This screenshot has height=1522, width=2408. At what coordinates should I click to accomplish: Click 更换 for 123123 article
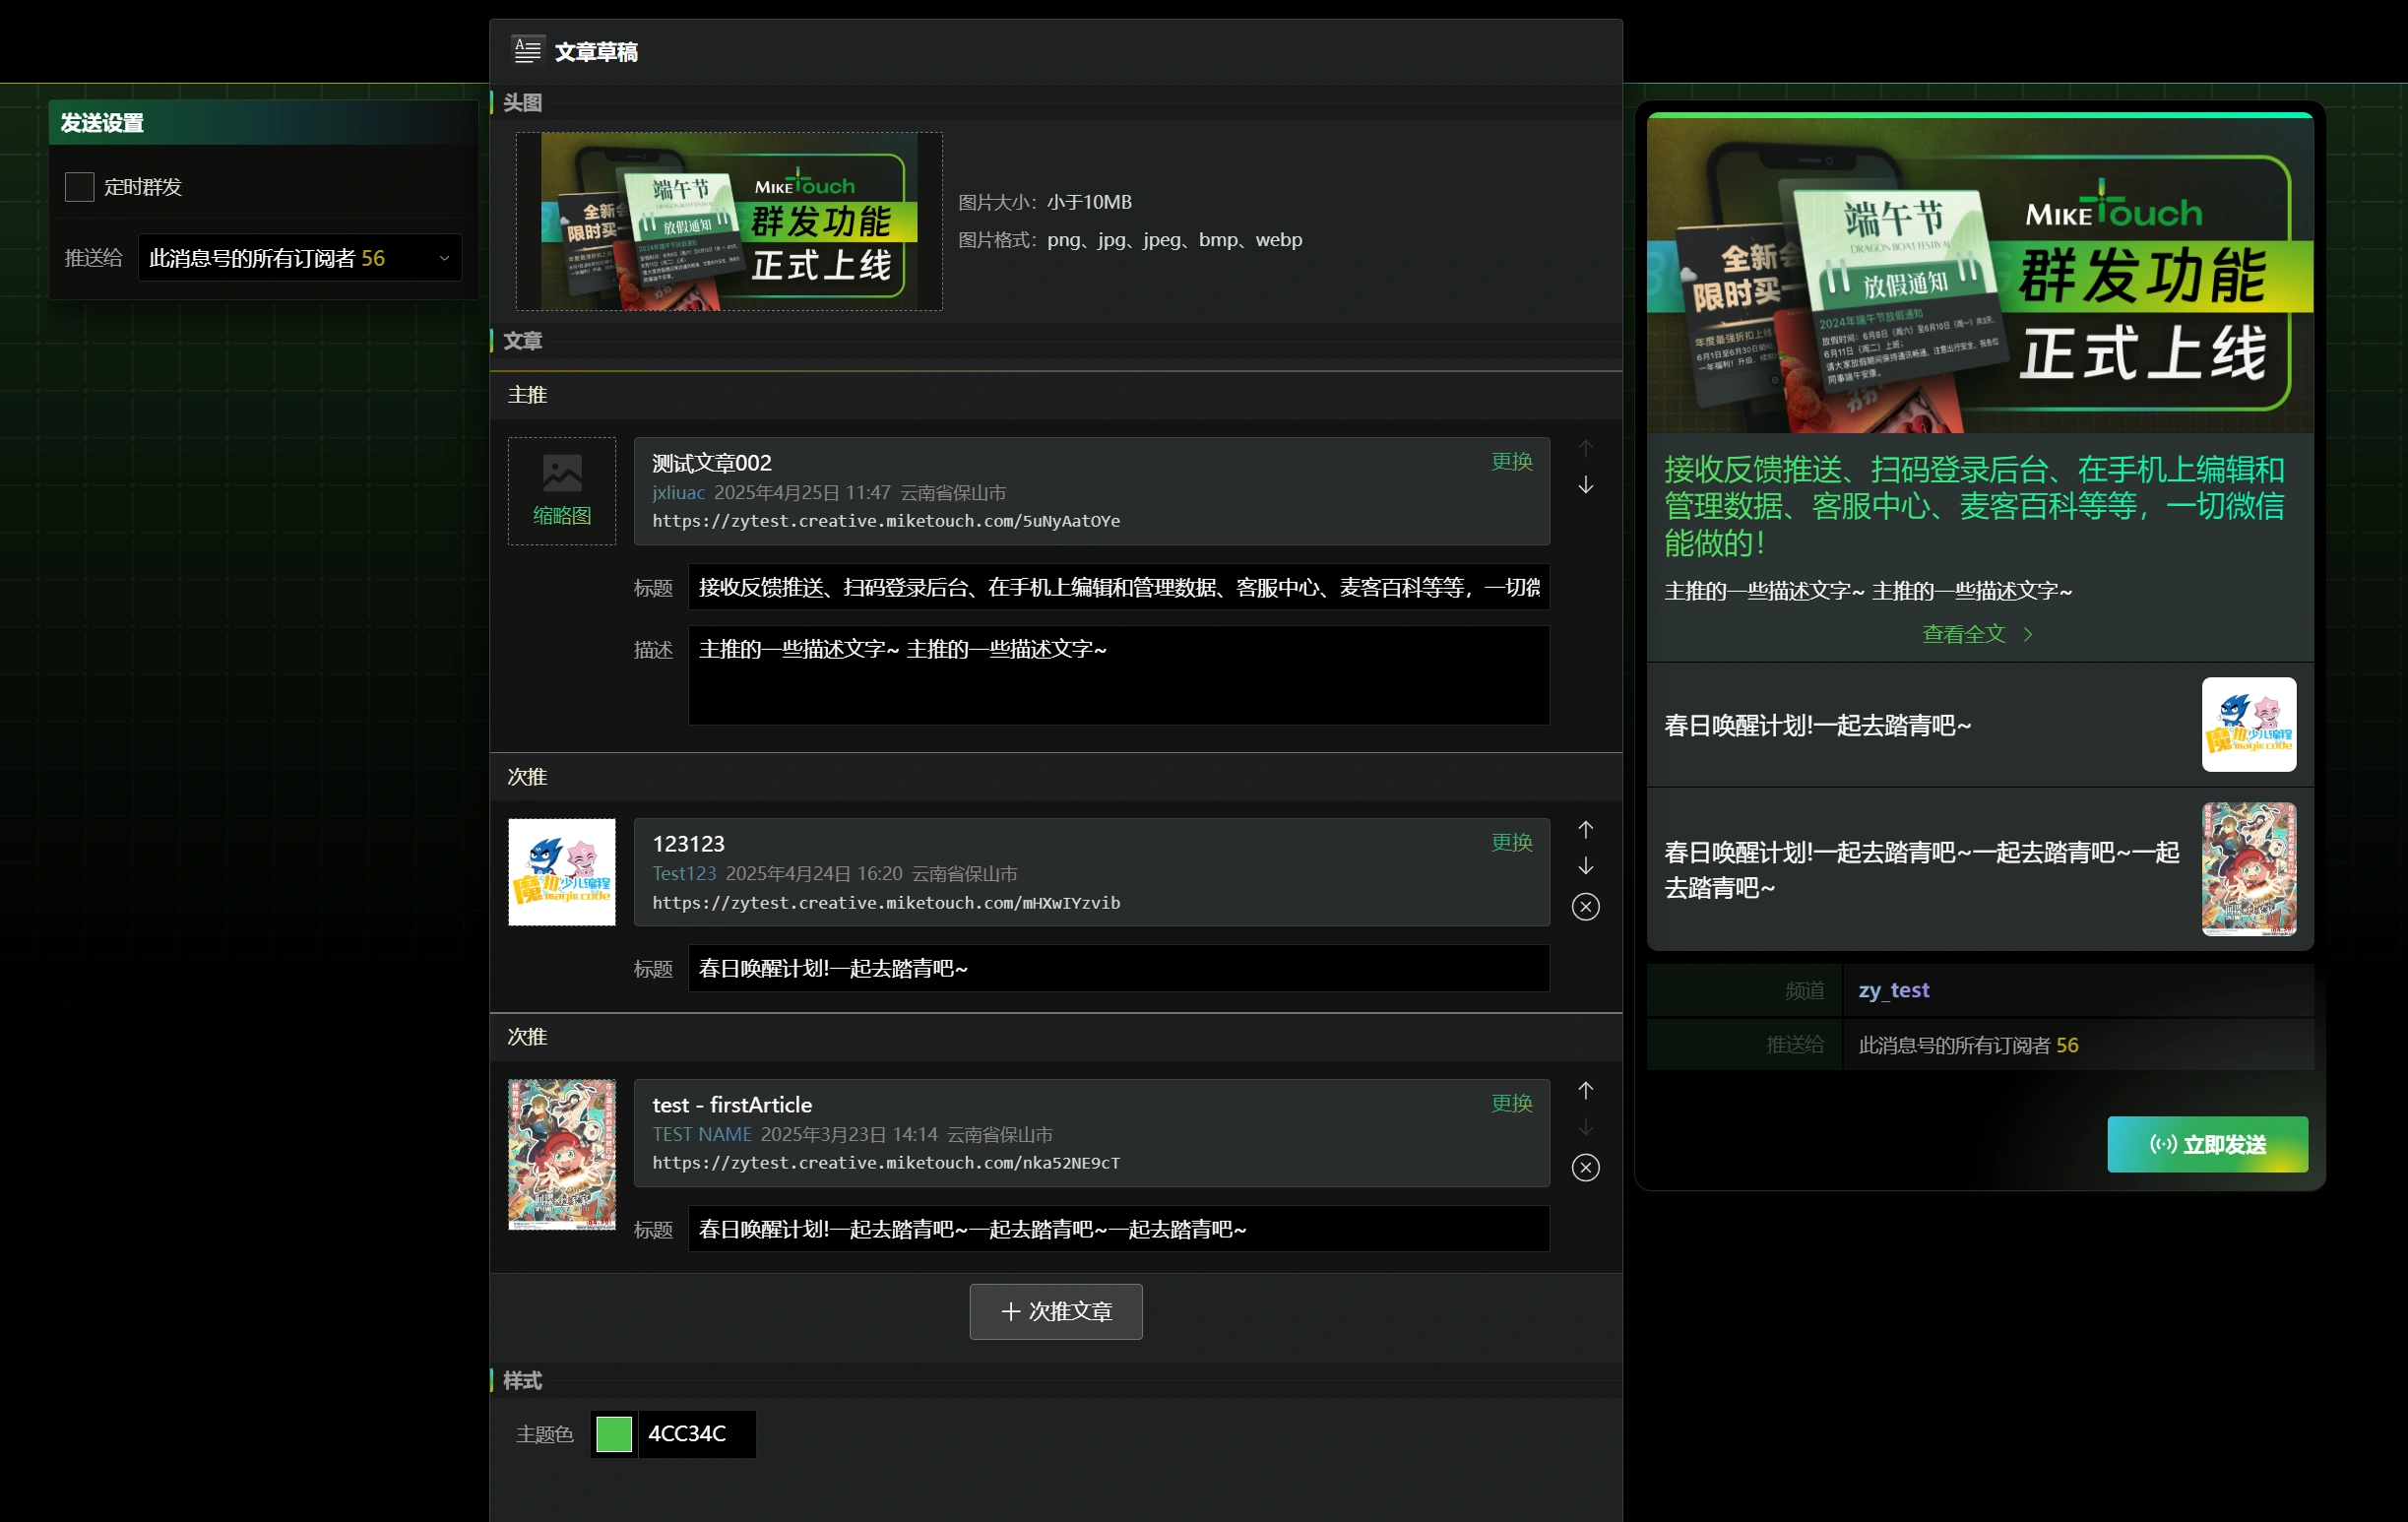tap(1511, 842)
